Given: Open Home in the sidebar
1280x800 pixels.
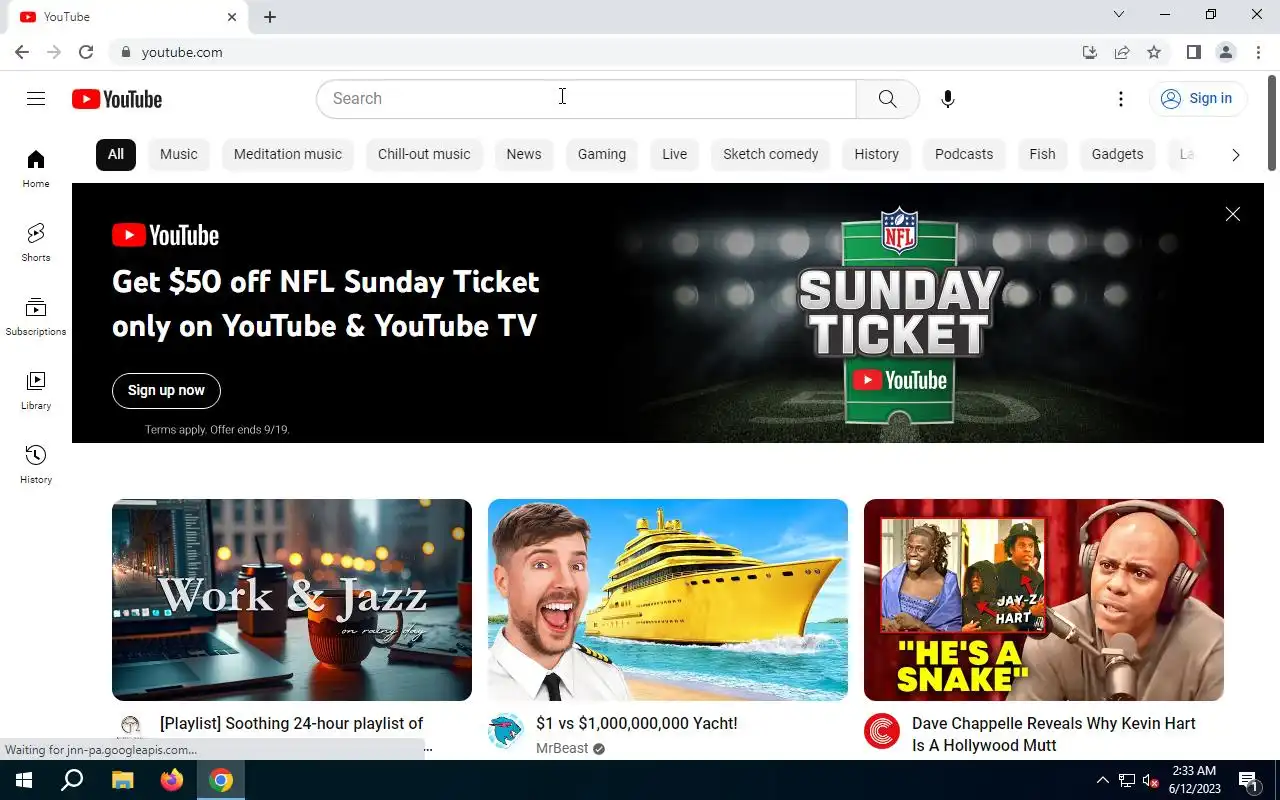Looking at the screenshot, I should 36,169.
